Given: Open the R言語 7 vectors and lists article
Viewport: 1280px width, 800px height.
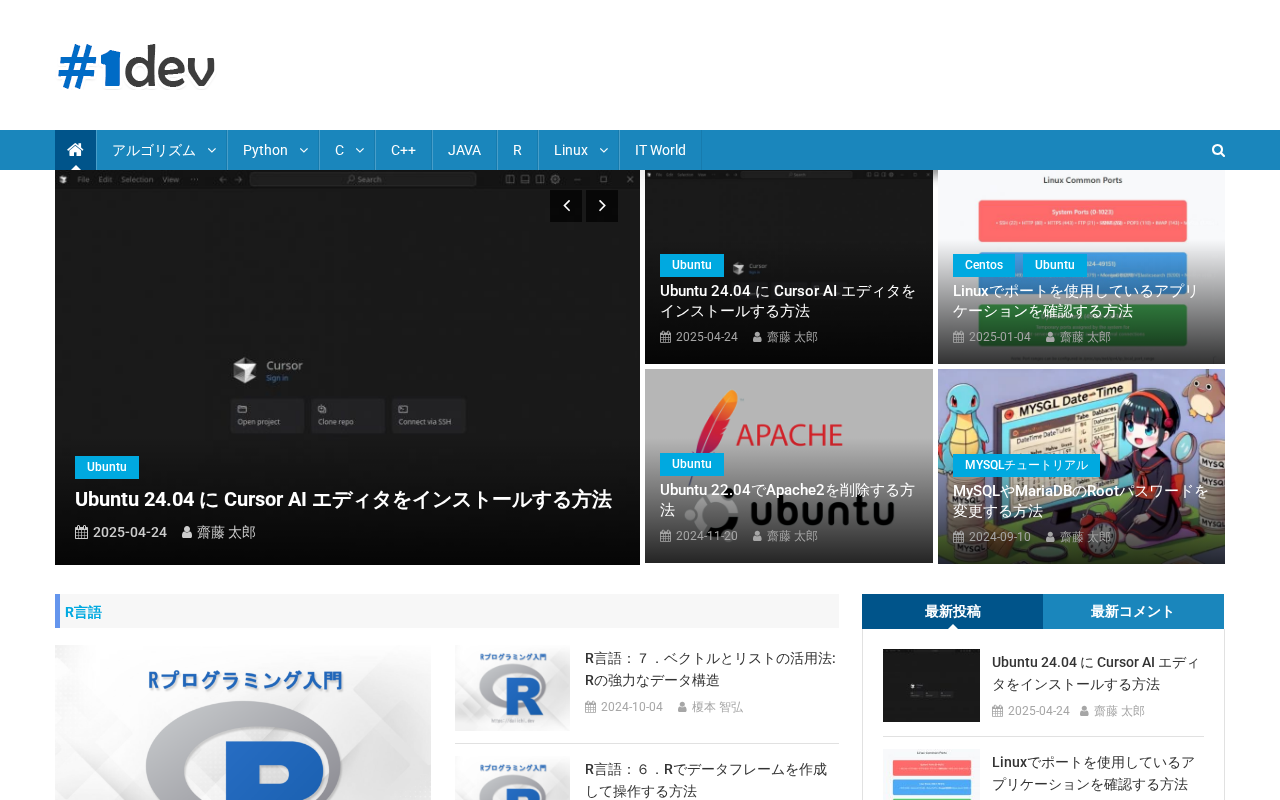Looking at the screenshot, I should coord(710,669).
